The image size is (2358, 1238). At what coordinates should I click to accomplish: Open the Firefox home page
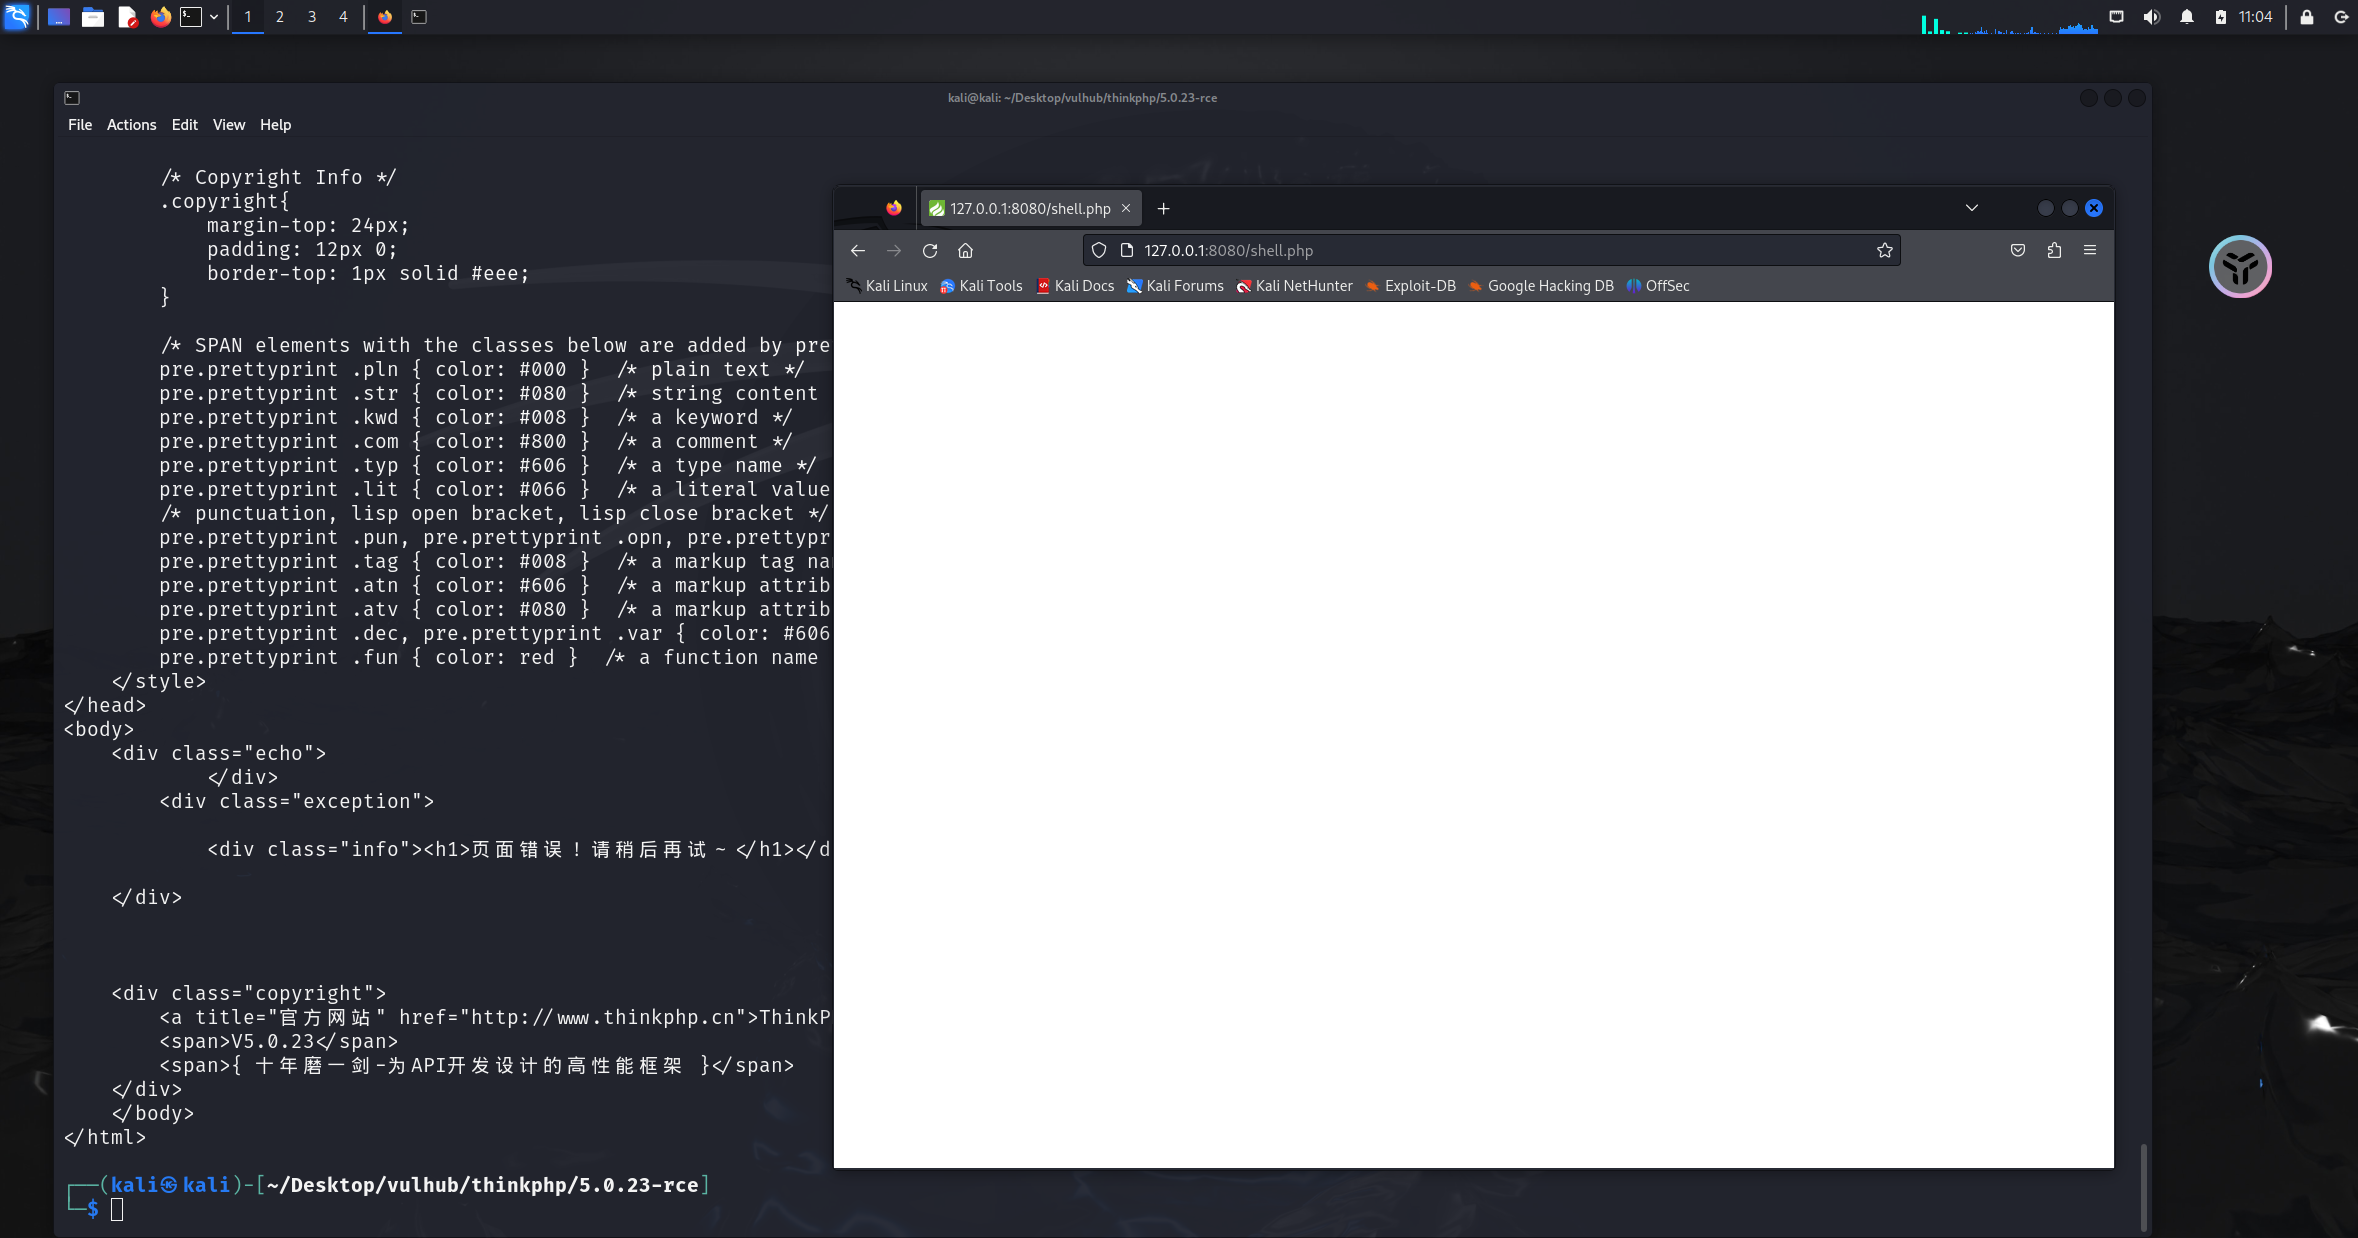point(965,251)
